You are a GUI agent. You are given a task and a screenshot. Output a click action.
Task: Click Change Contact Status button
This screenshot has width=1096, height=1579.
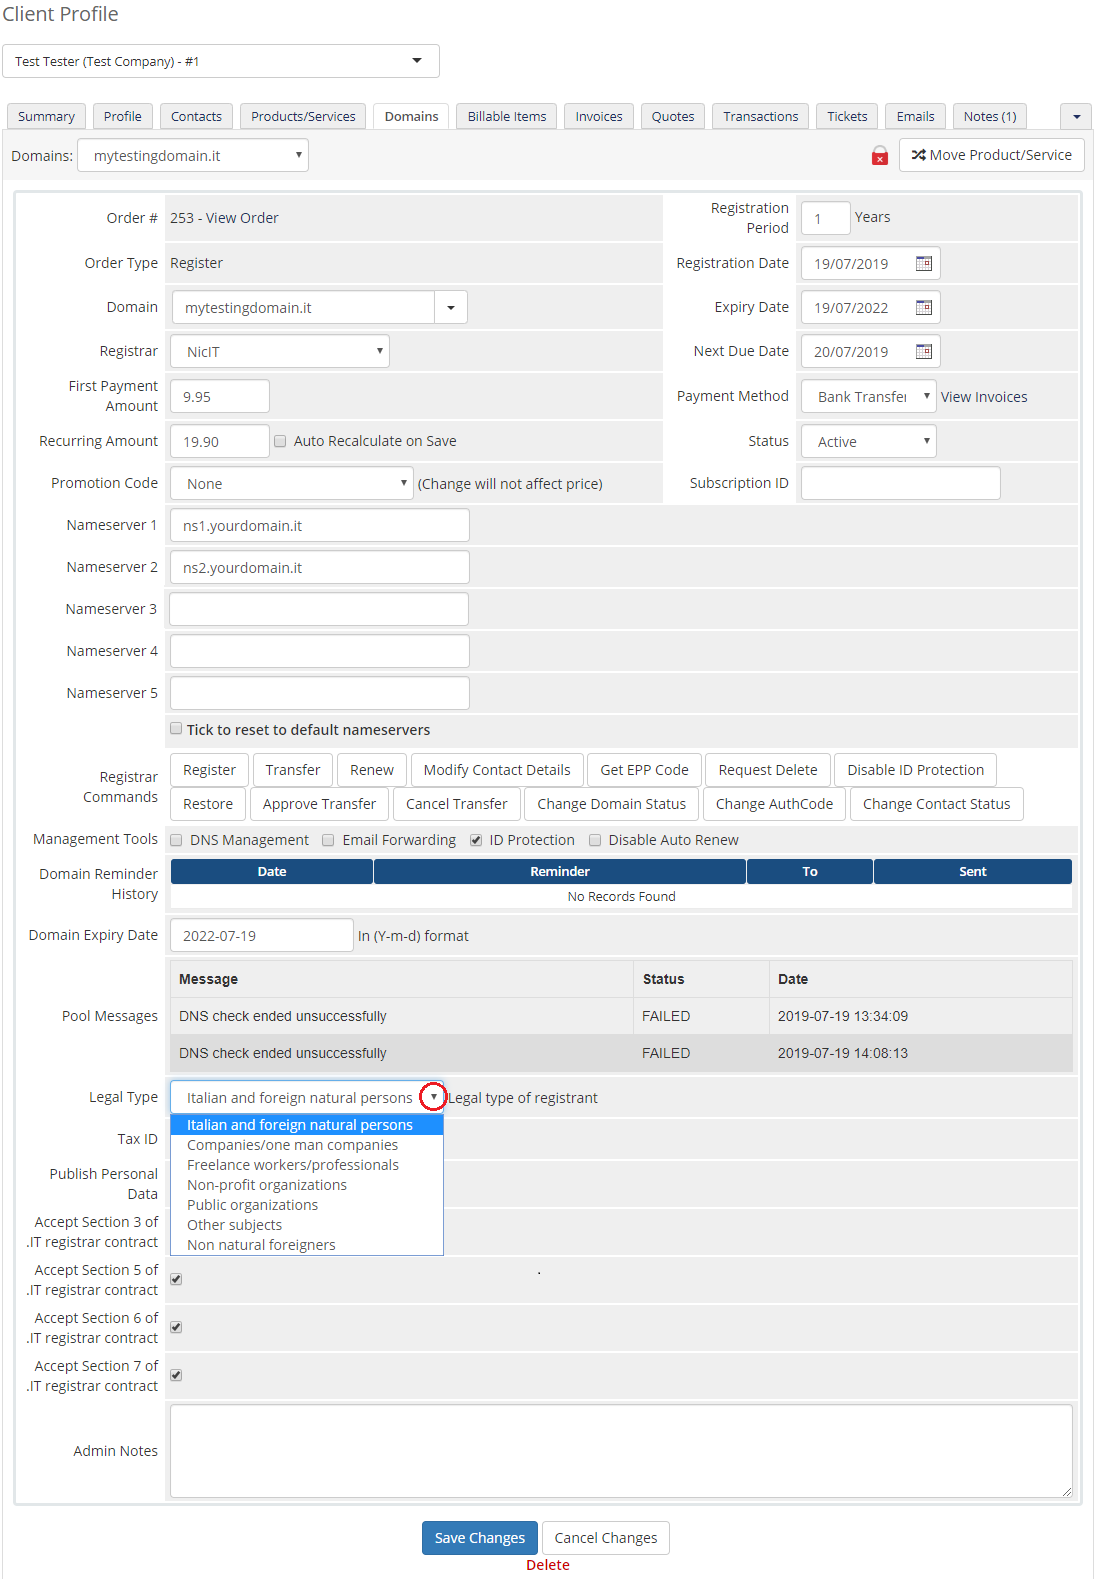tap(937, 804)
